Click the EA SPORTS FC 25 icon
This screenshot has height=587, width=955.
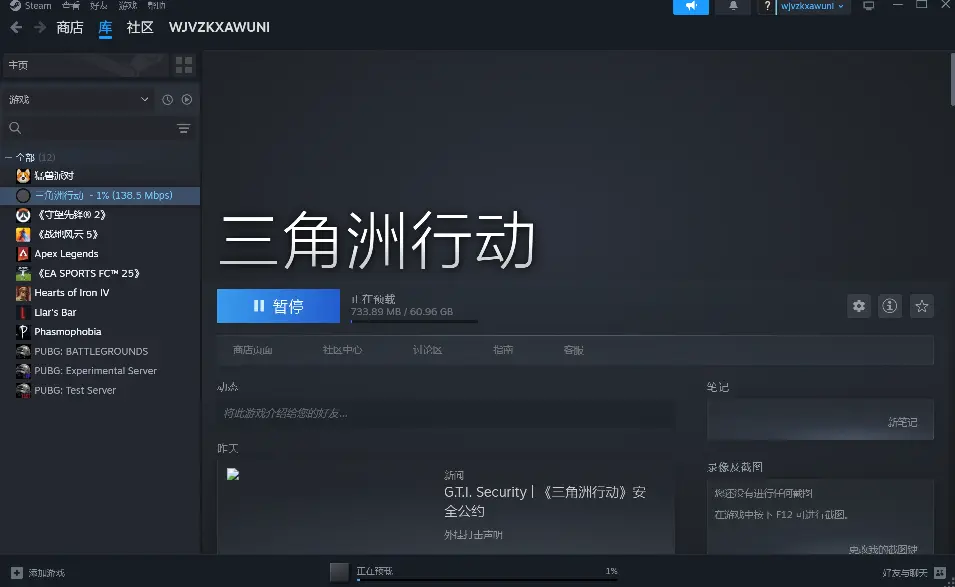tap(23, 273)
